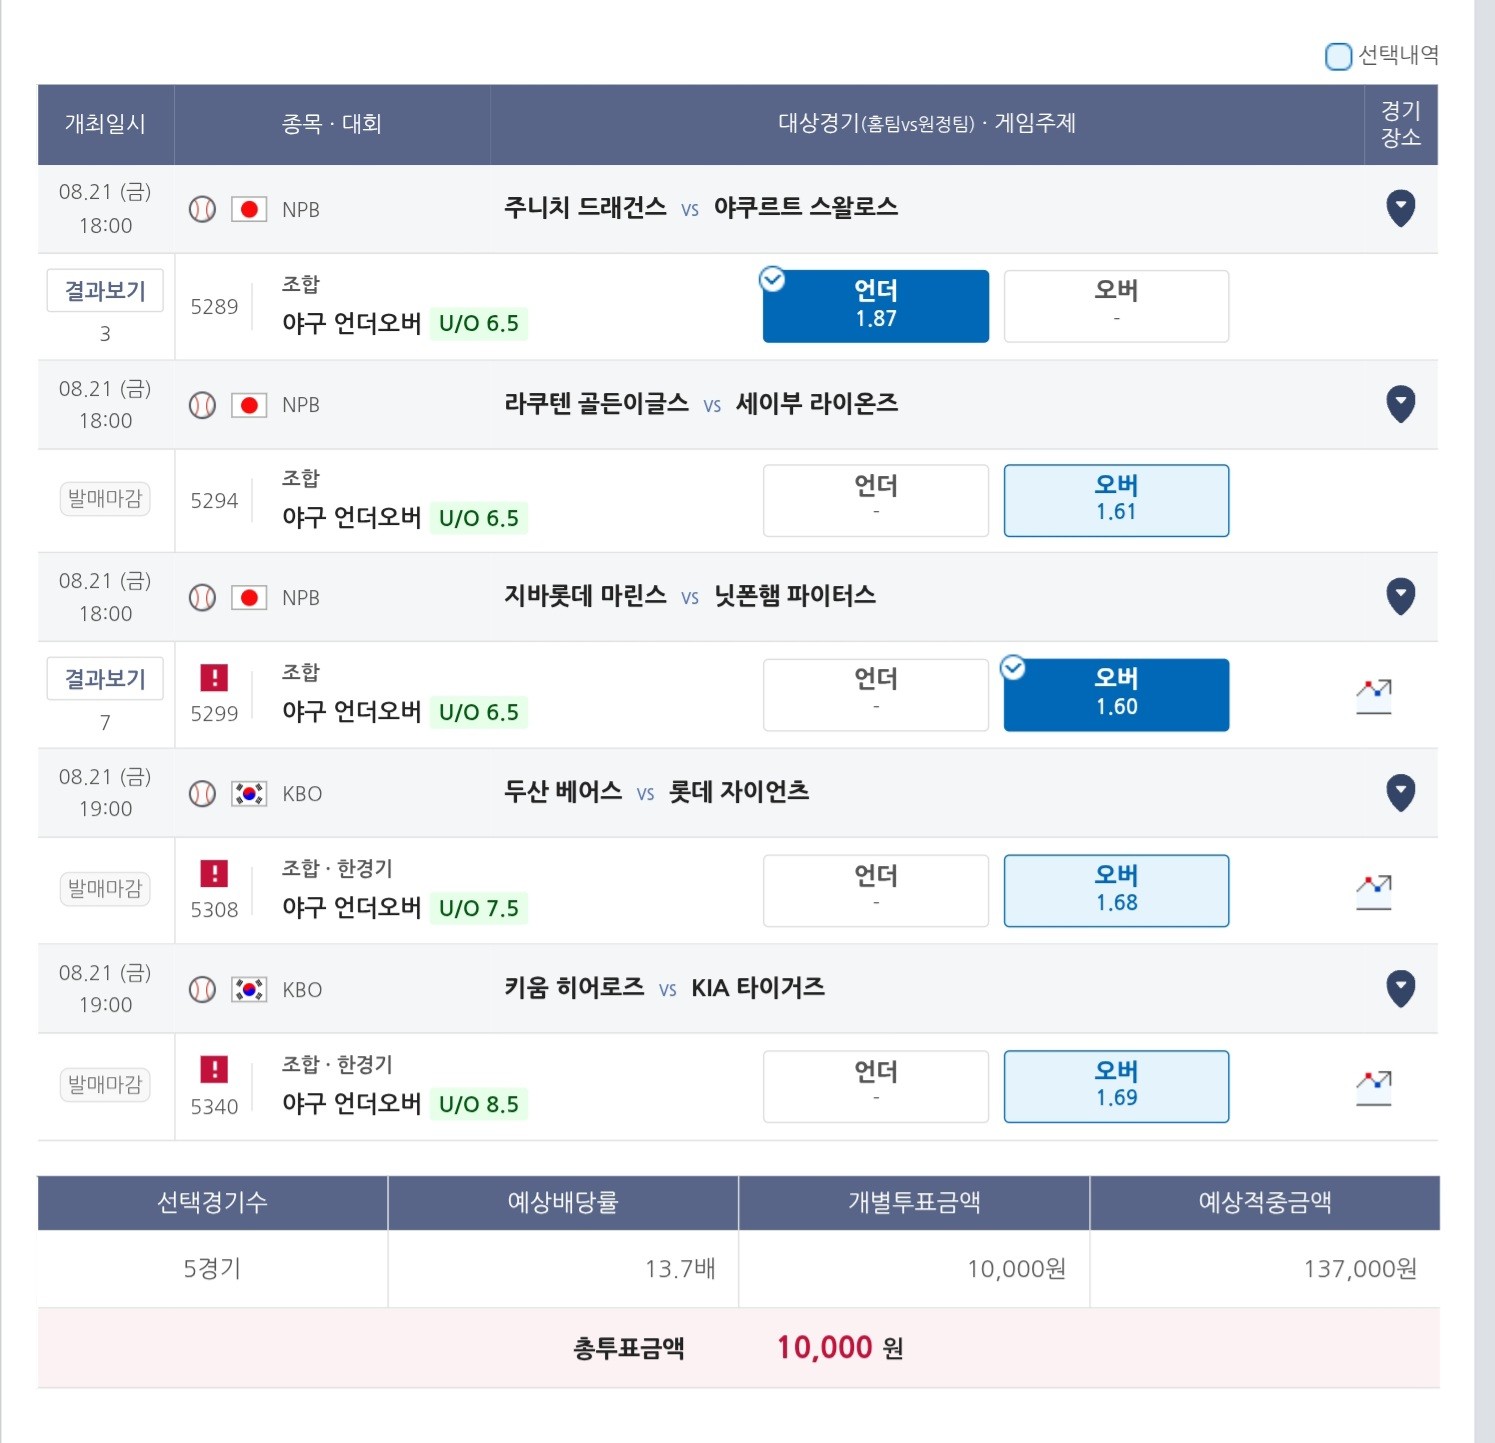Click the 종목 · 대회 column header

[332, 124]
